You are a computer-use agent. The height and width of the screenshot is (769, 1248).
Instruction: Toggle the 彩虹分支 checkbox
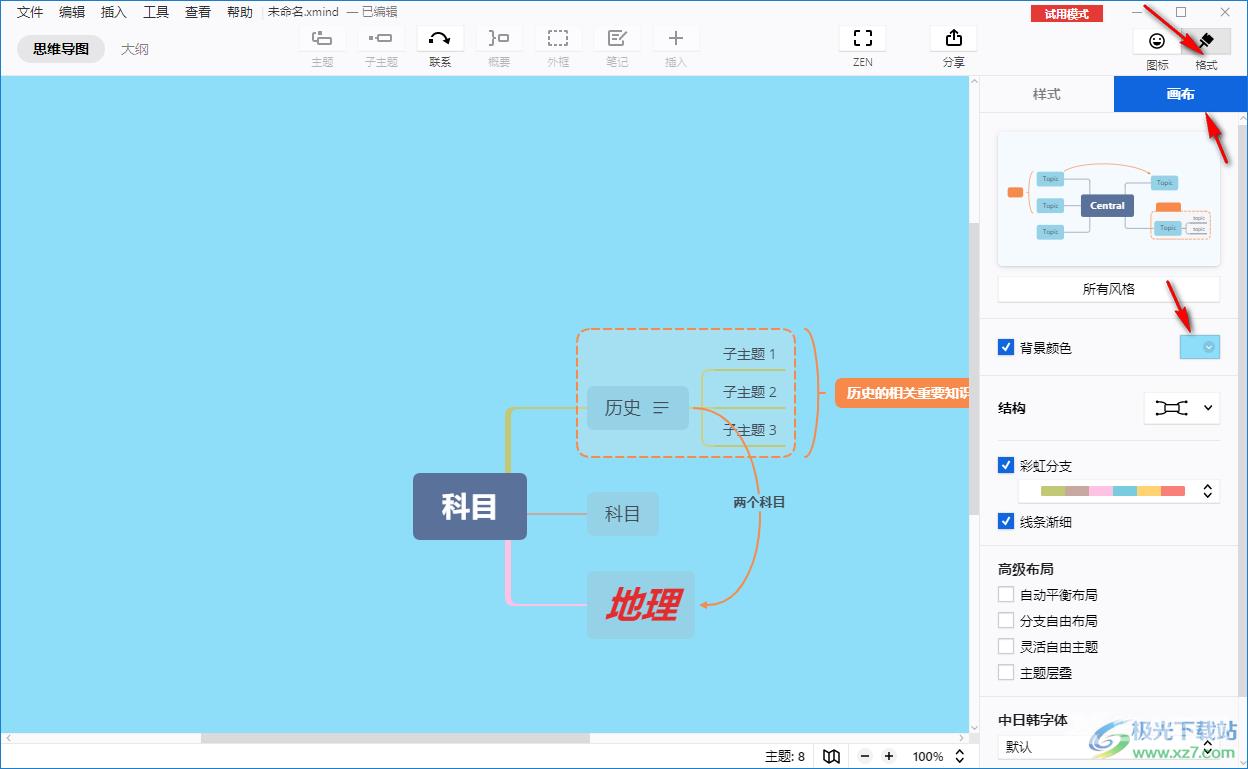click(1006, 465)
